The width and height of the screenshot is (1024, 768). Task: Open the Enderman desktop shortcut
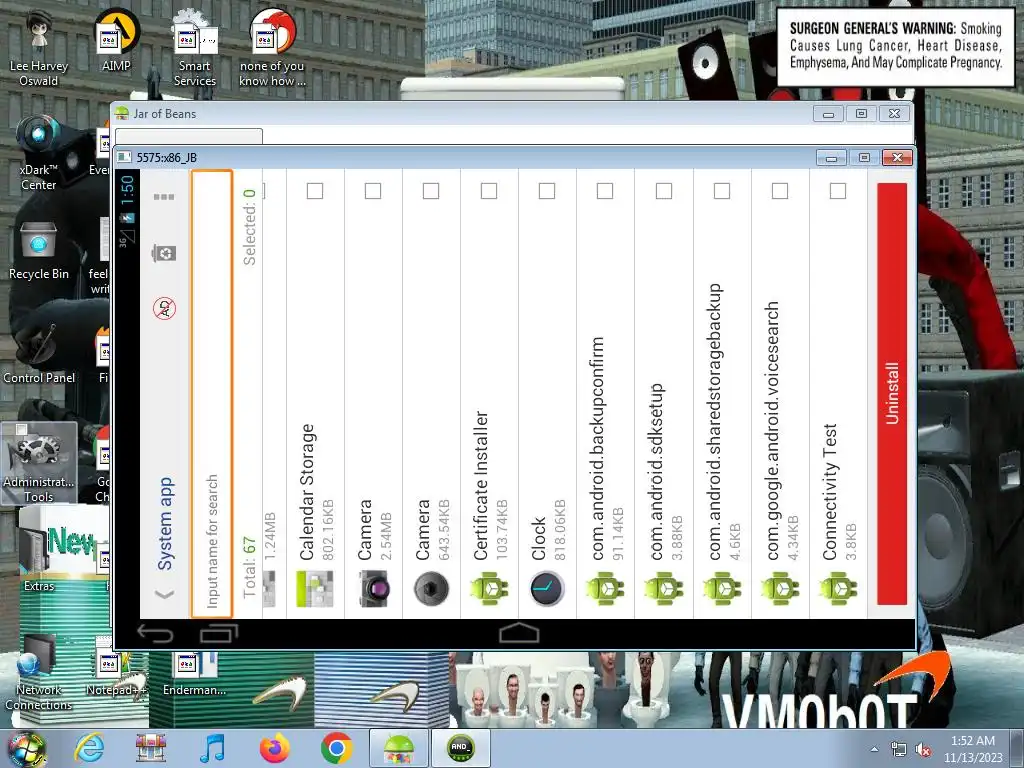[x=195, y=671]
